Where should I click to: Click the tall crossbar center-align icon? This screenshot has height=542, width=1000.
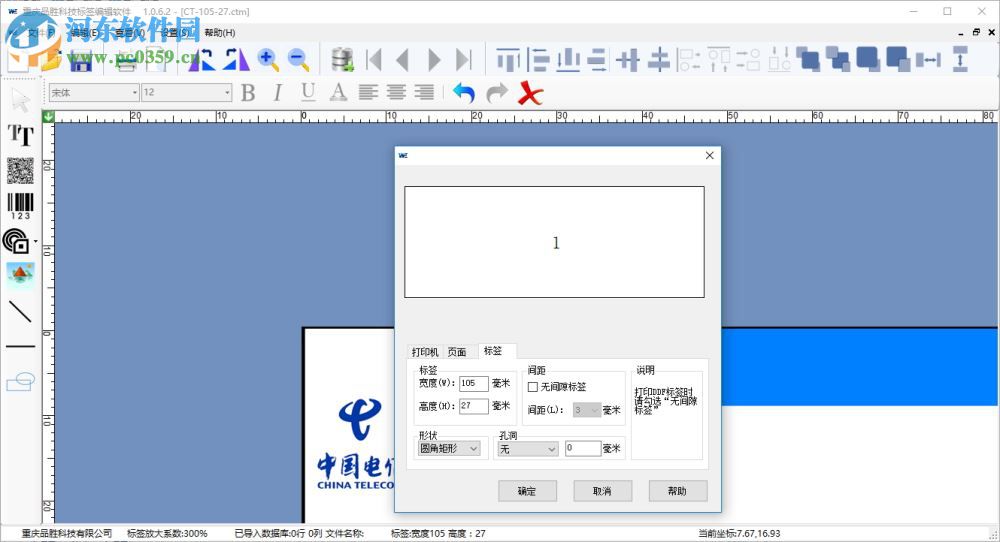[x=628, y=60]
